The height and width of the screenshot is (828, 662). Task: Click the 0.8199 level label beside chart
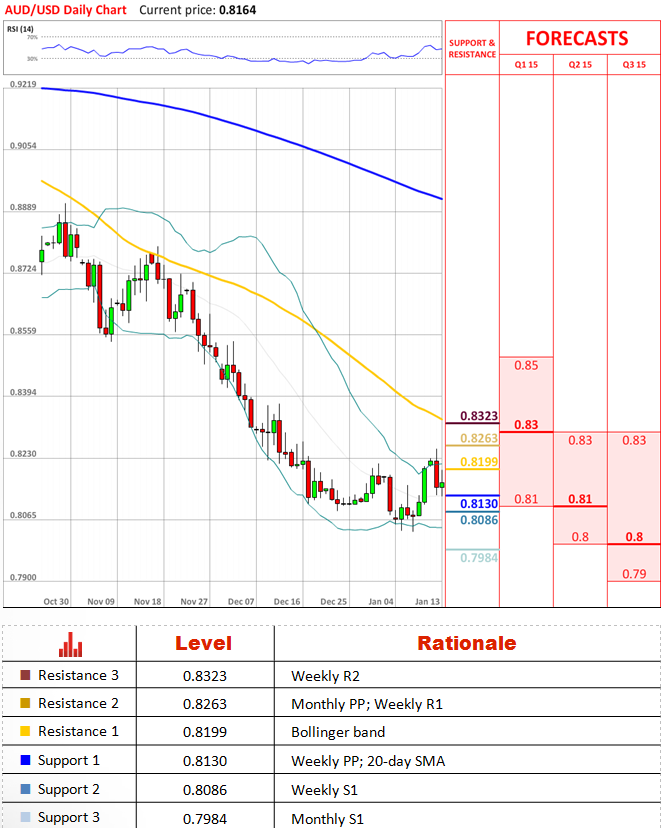[479, 462]
